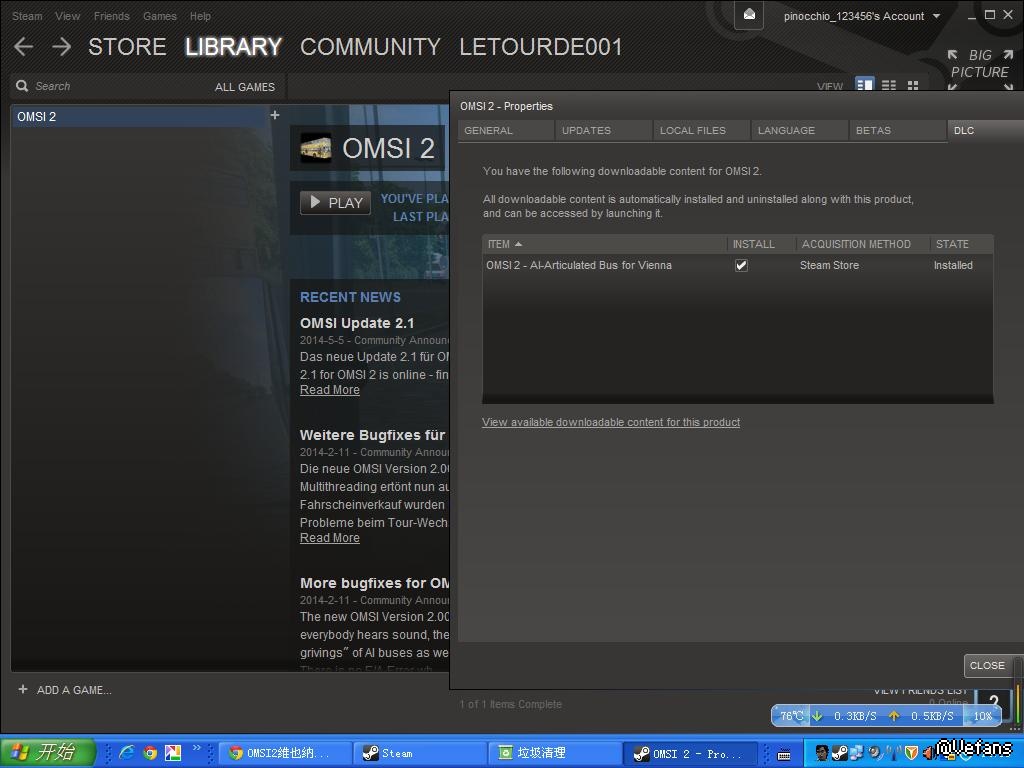Click the download speed arrow indicator

pyautogui.click(x=817, y=716)
